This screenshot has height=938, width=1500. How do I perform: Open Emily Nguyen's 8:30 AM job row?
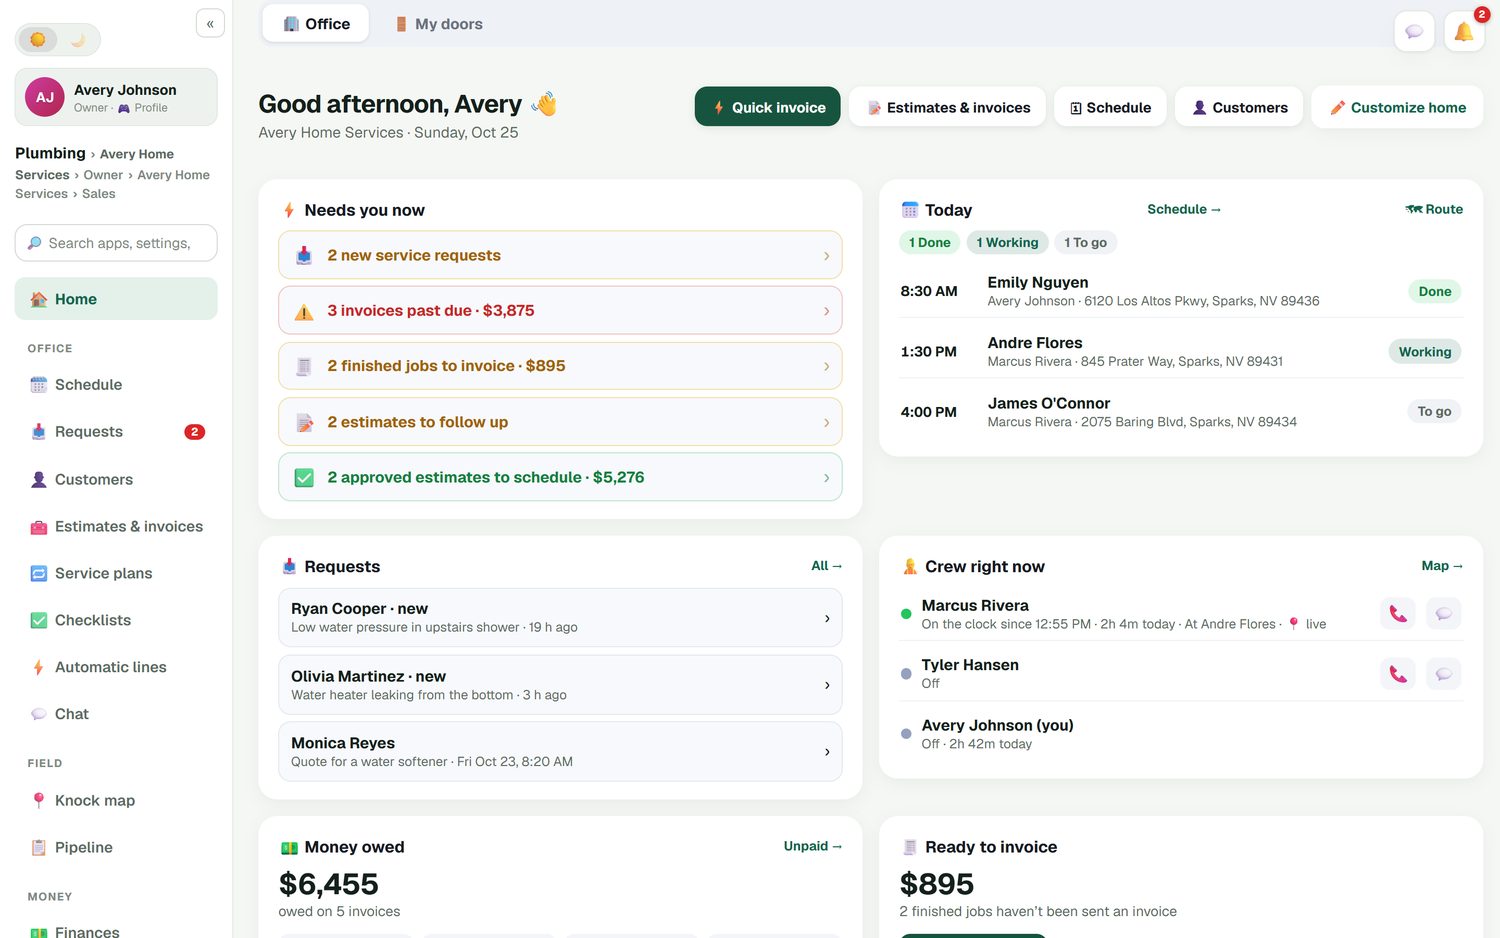point(1181,291)
